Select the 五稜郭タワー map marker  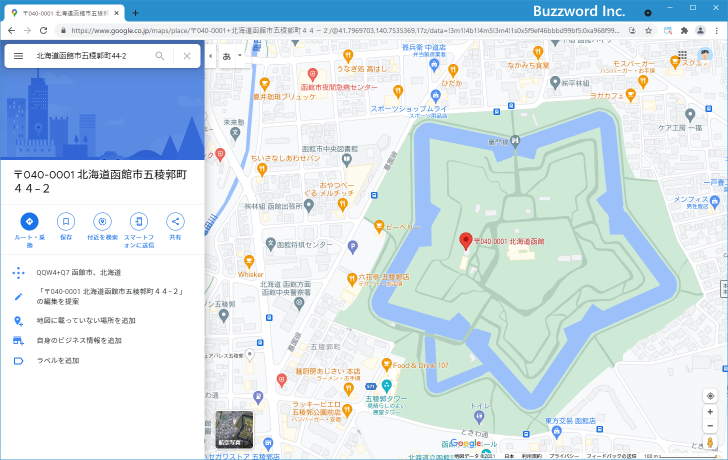pyautogui.click(x=386, y=385)
